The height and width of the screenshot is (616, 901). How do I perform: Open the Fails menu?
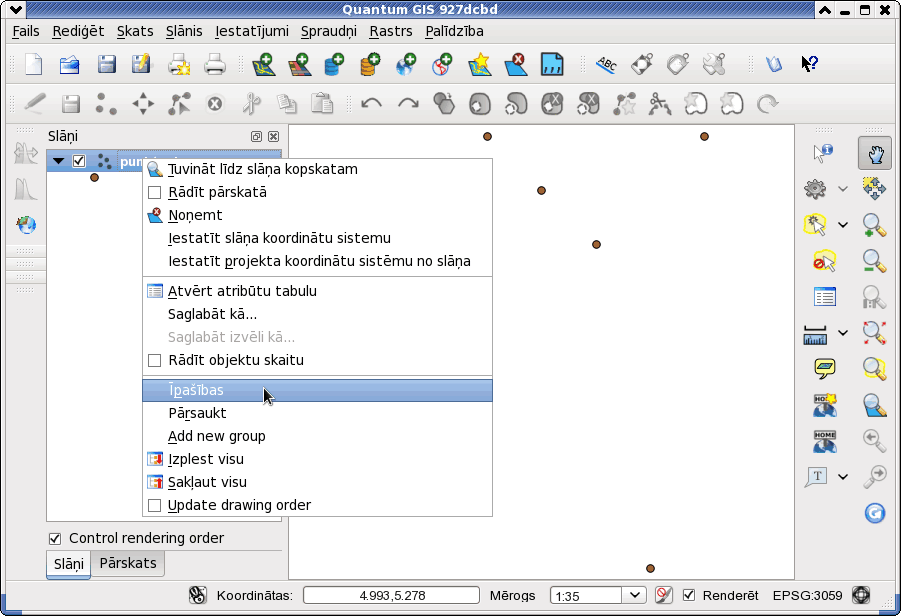tap(26, 31)
